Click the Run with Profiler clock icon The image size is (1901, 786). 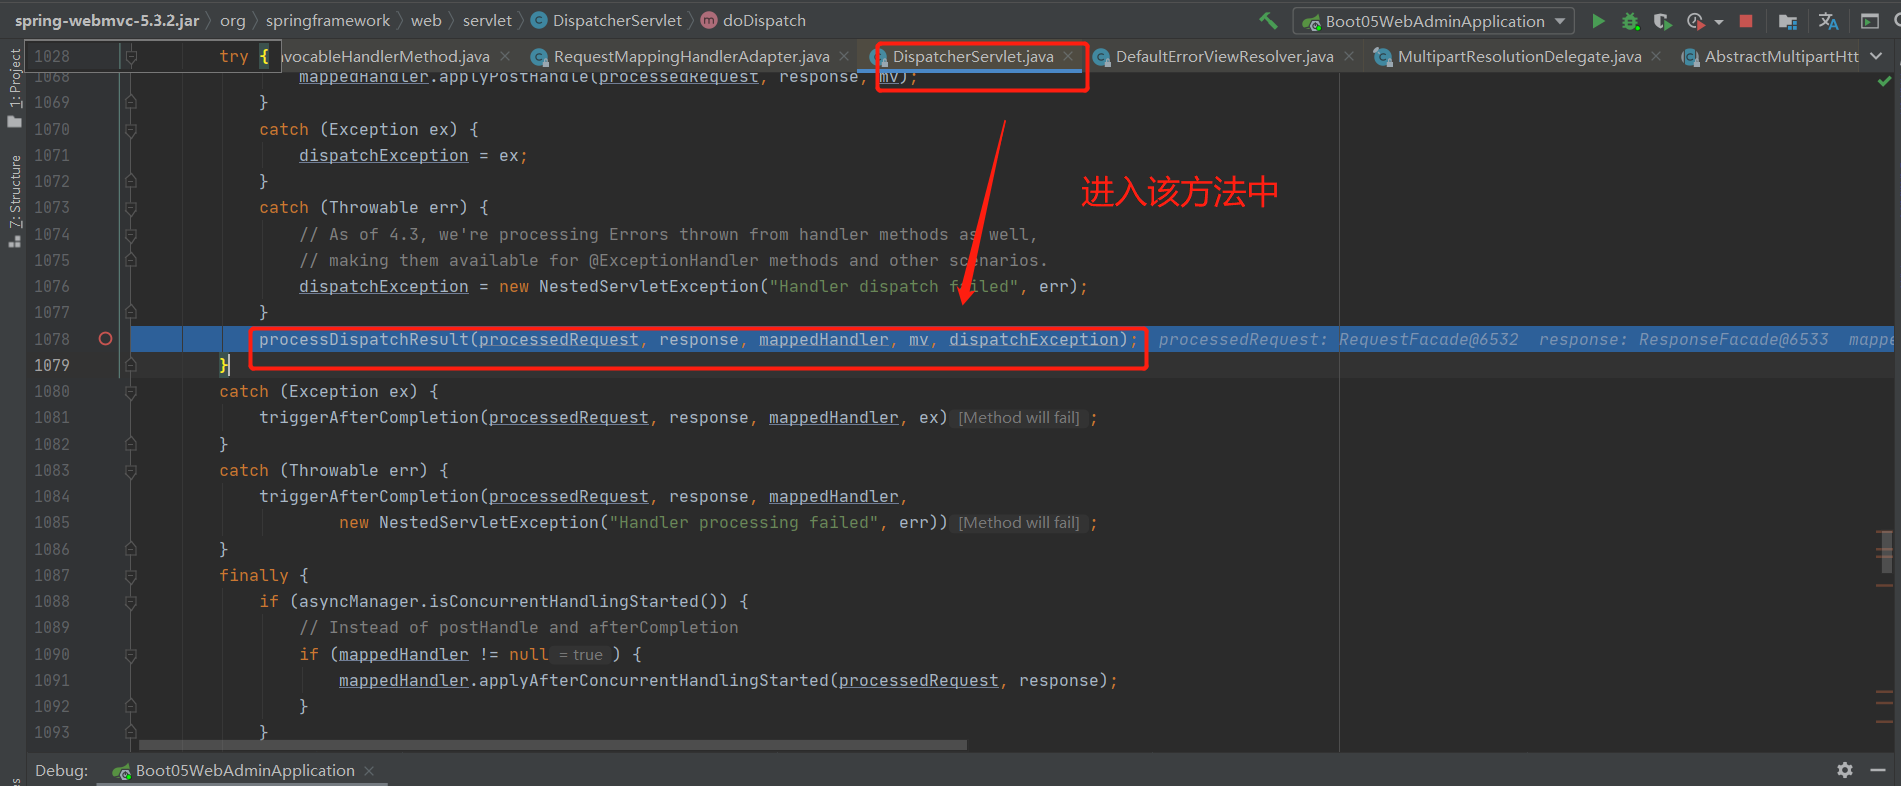coord(1695,21)
